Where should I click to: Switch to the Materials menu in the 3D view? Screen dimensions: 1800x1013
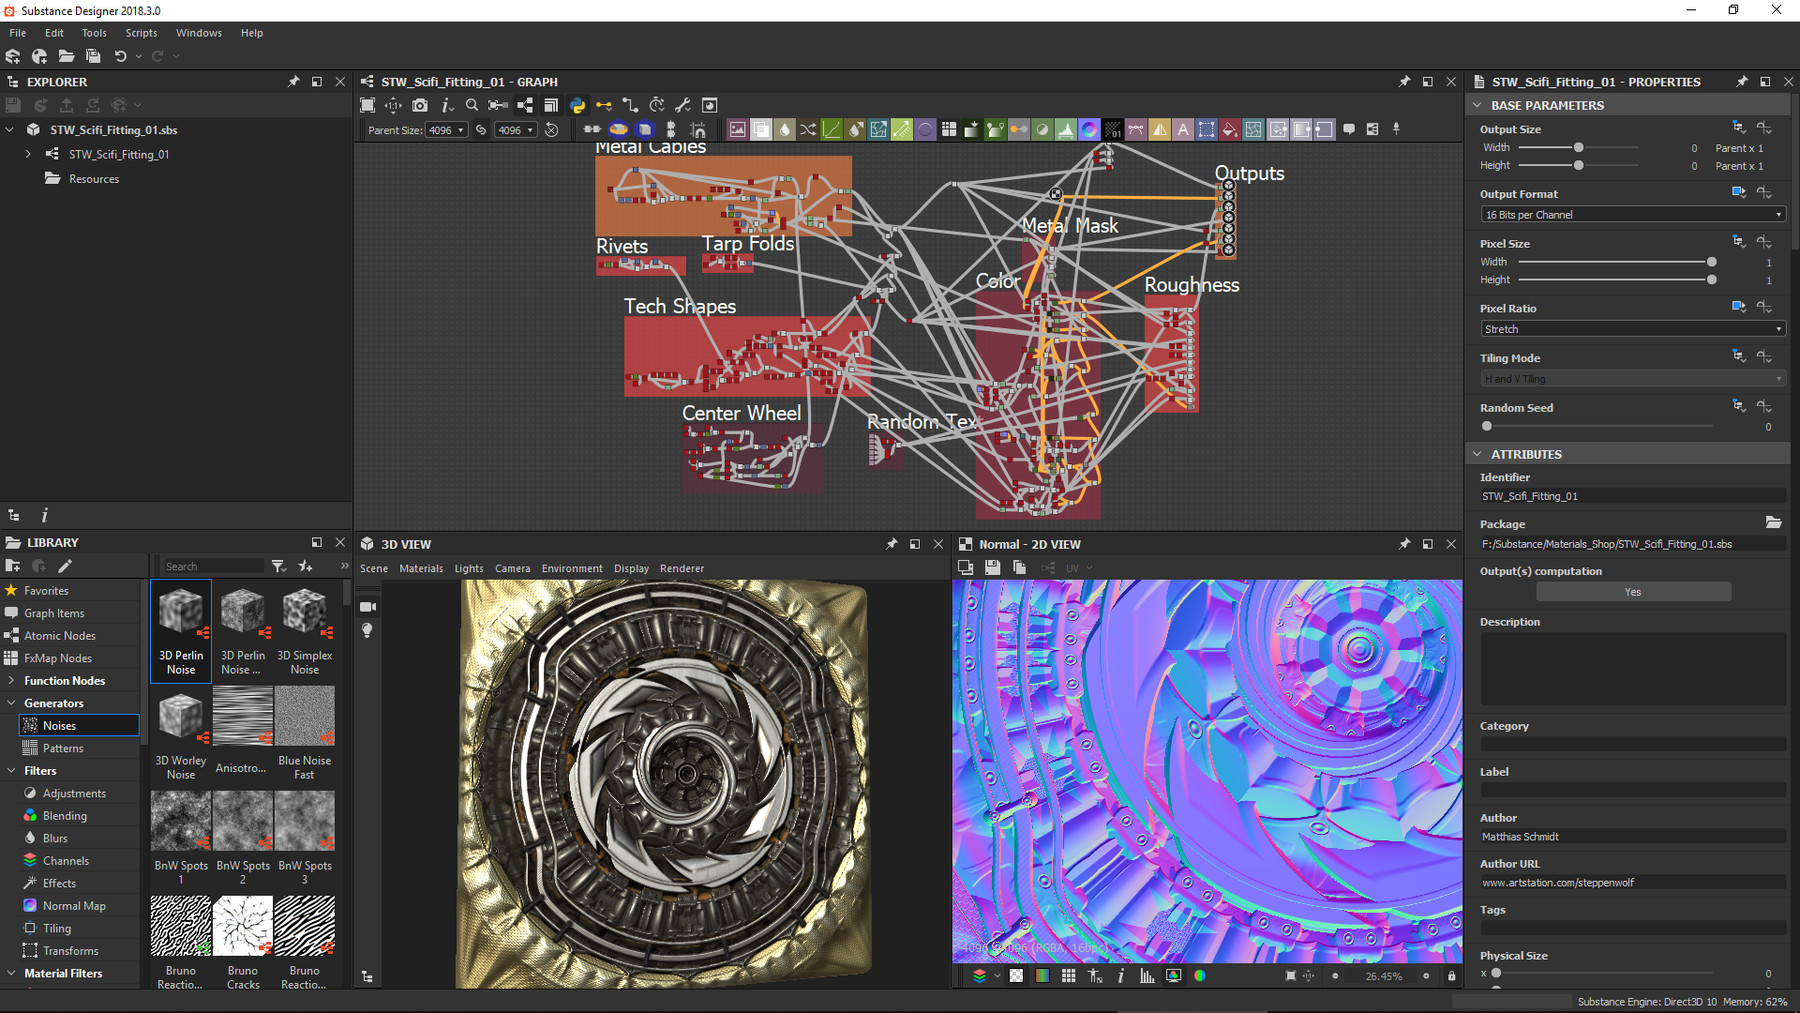point(421,568)
